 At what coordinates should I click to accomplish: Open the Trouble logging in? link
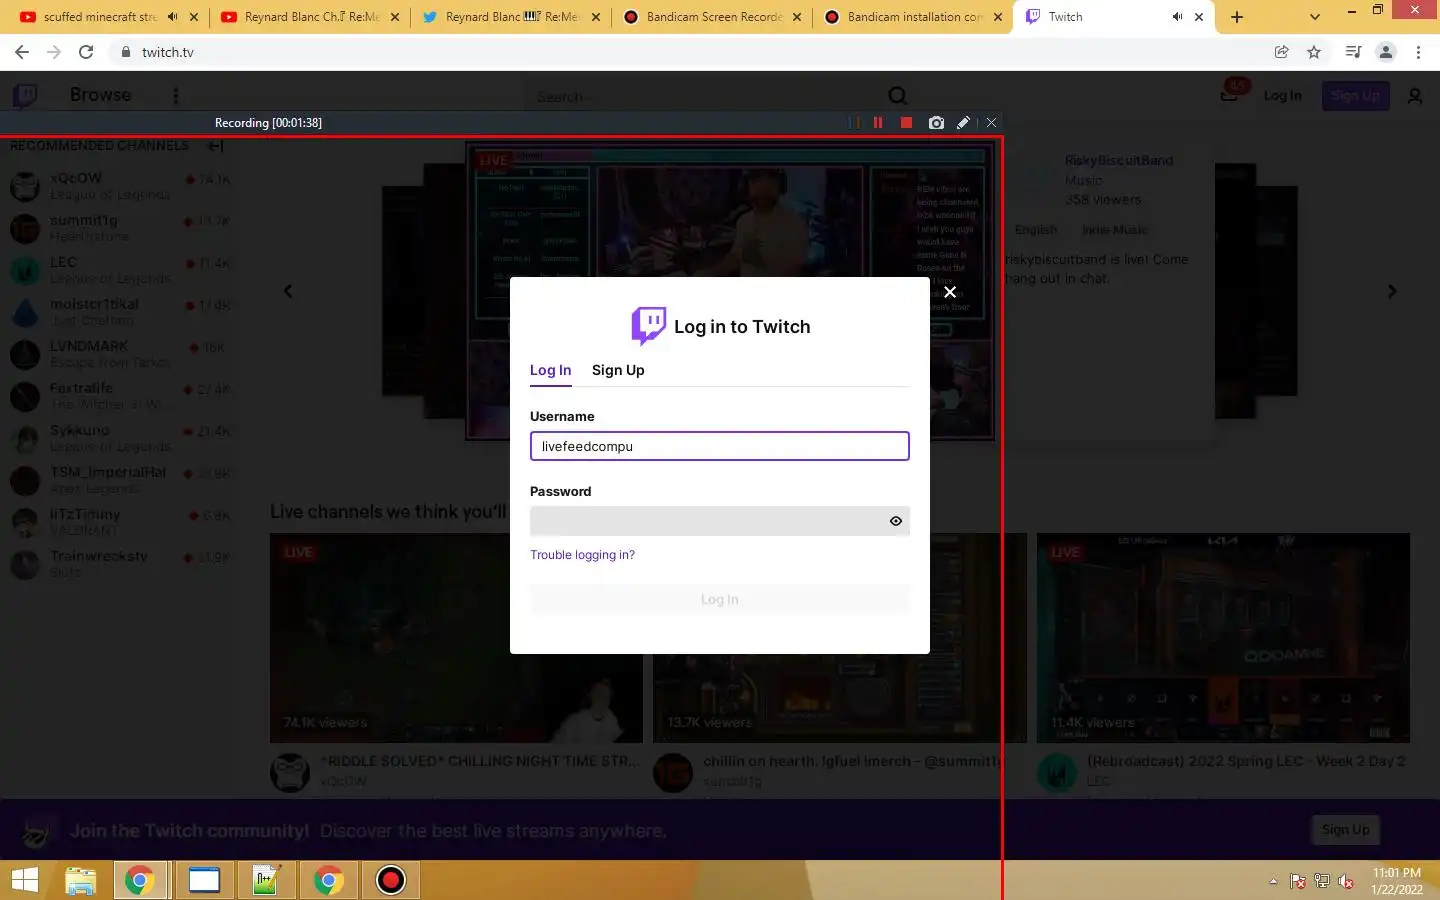pyautogui.click(x=582, y=555)
